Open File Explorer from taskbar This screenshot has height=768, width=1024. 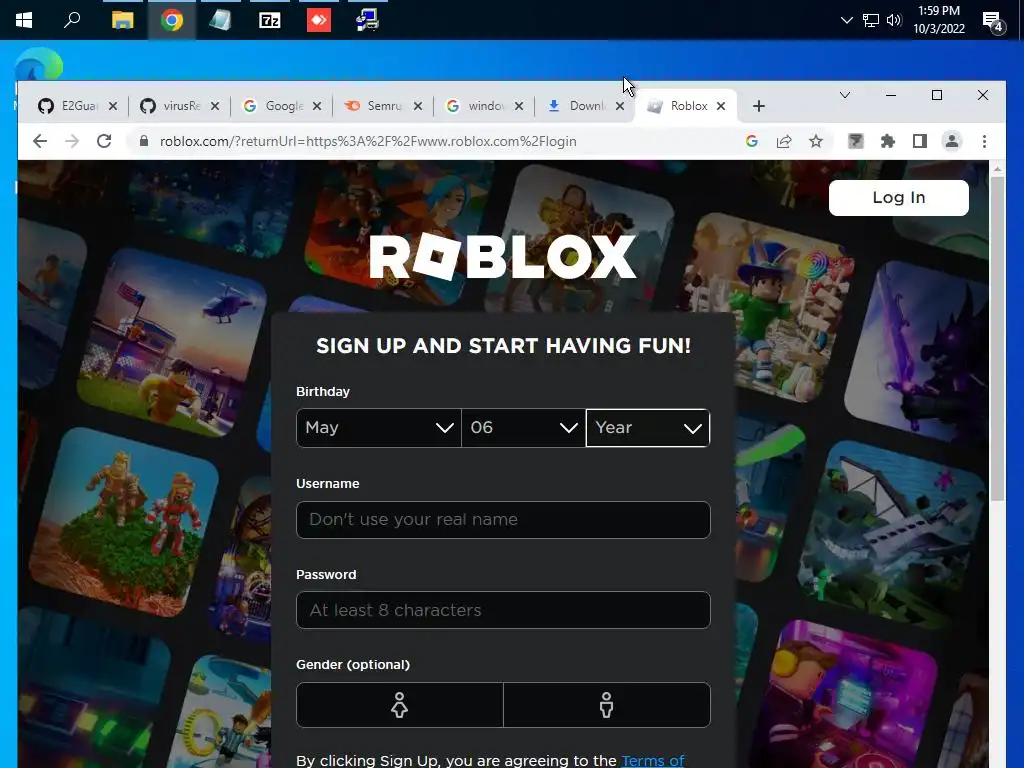[122, 20]
